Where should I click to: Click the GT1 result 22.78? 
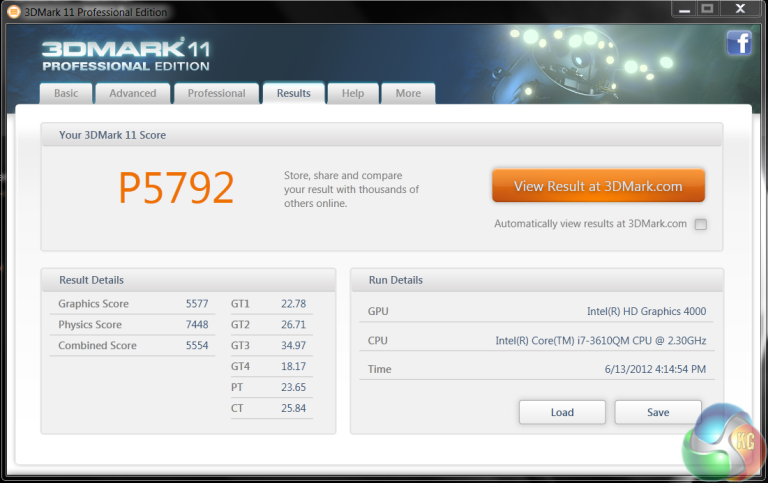pyautogui.click(x=293, y=304)
